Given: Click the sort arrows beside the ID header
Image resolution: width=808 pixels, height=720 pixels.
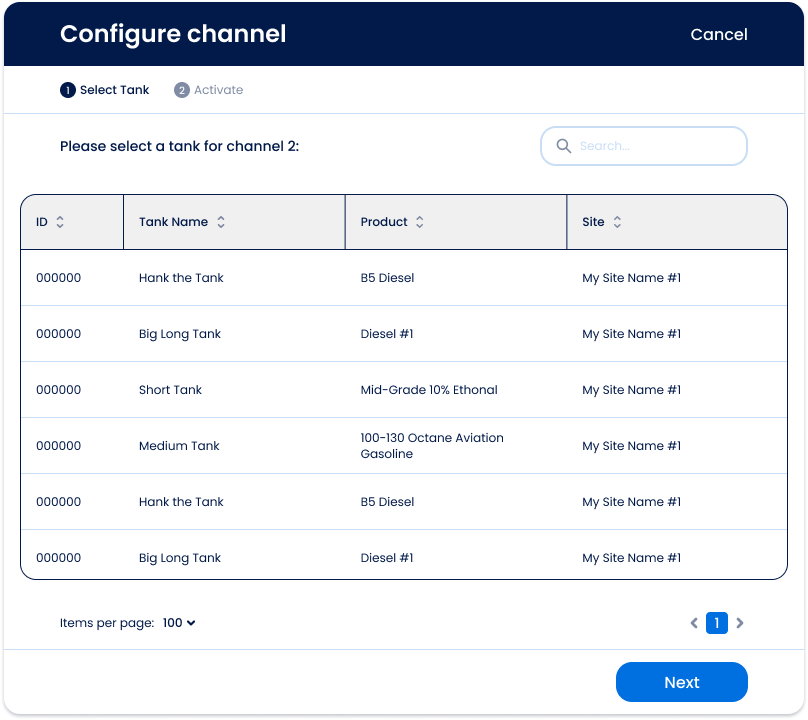Looking at the screenshot, I should point(60,222).
